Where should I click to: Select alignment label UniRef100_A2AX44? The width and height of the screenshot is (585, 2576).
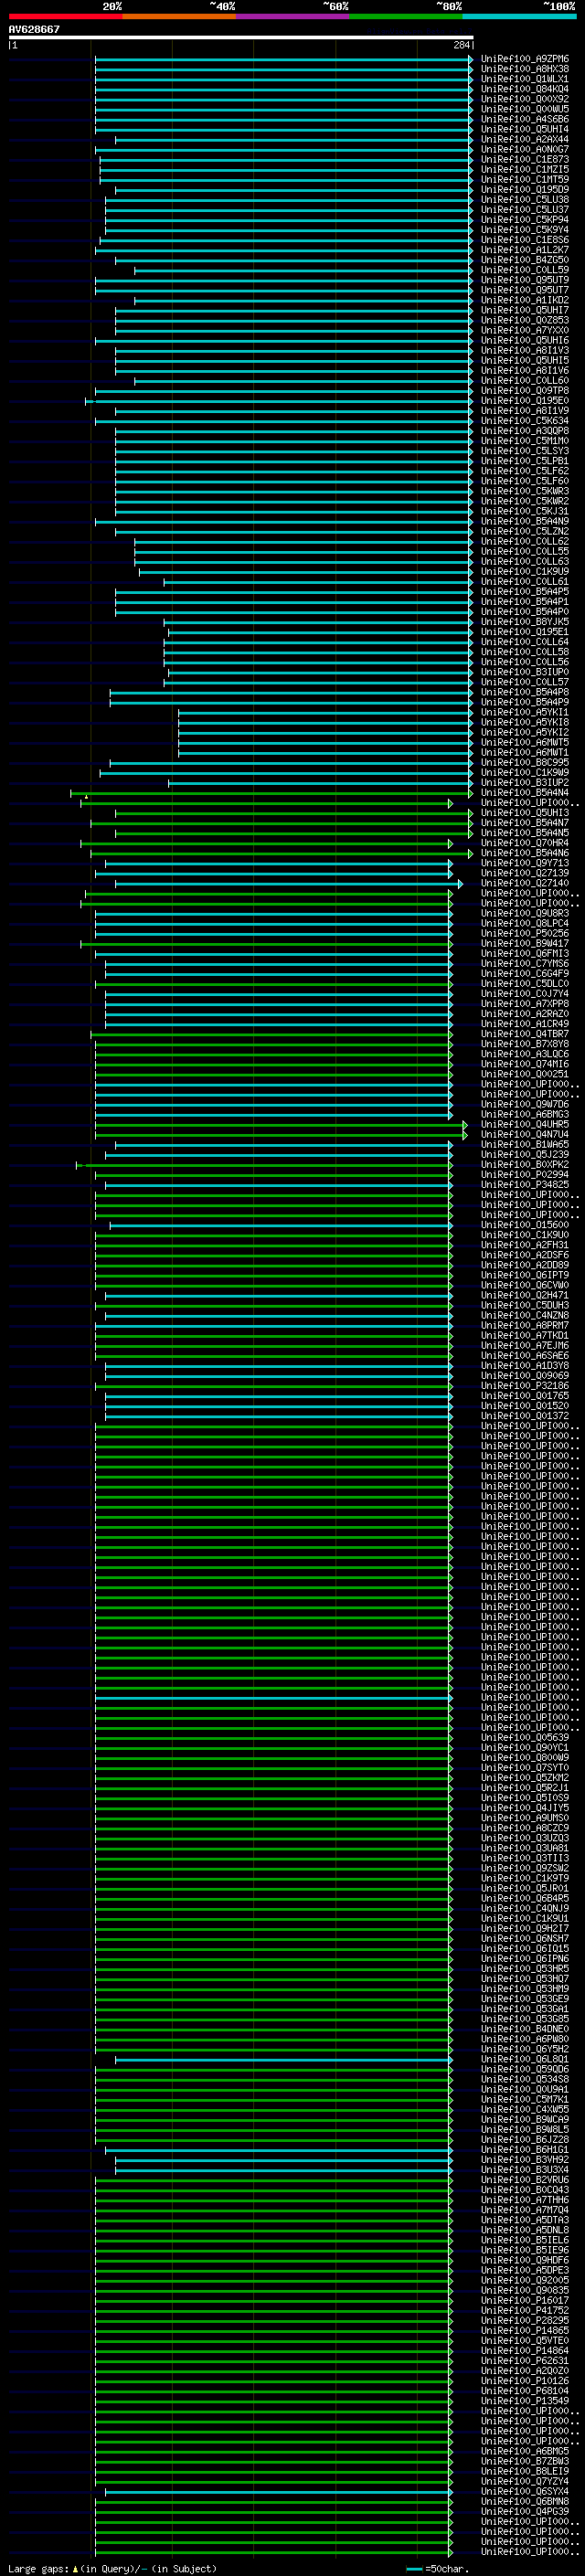click(x=525, y=139)
